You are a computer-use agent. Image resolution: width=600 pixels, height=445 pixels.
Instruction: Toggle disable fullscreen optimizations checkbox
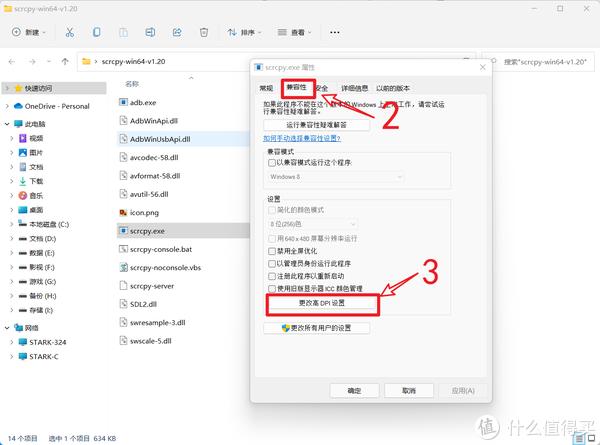coord(272,251)
